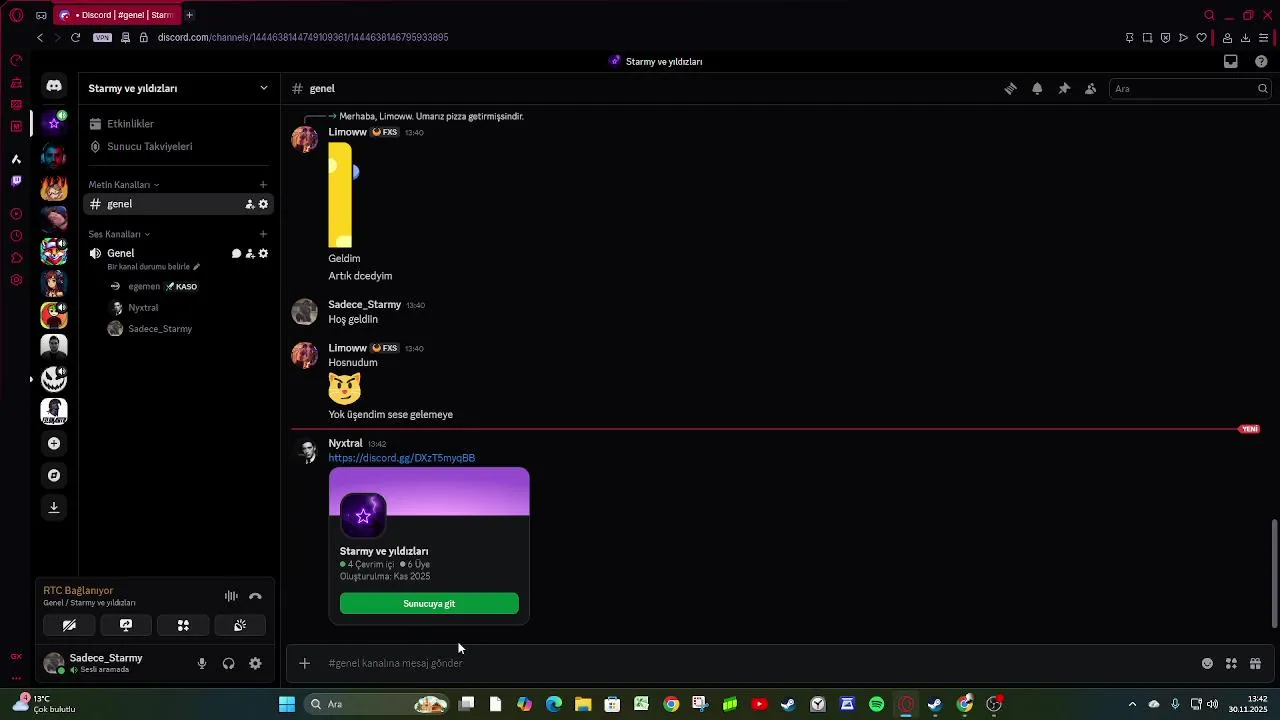Open threads icon in genel channel header

(1010, 89)
